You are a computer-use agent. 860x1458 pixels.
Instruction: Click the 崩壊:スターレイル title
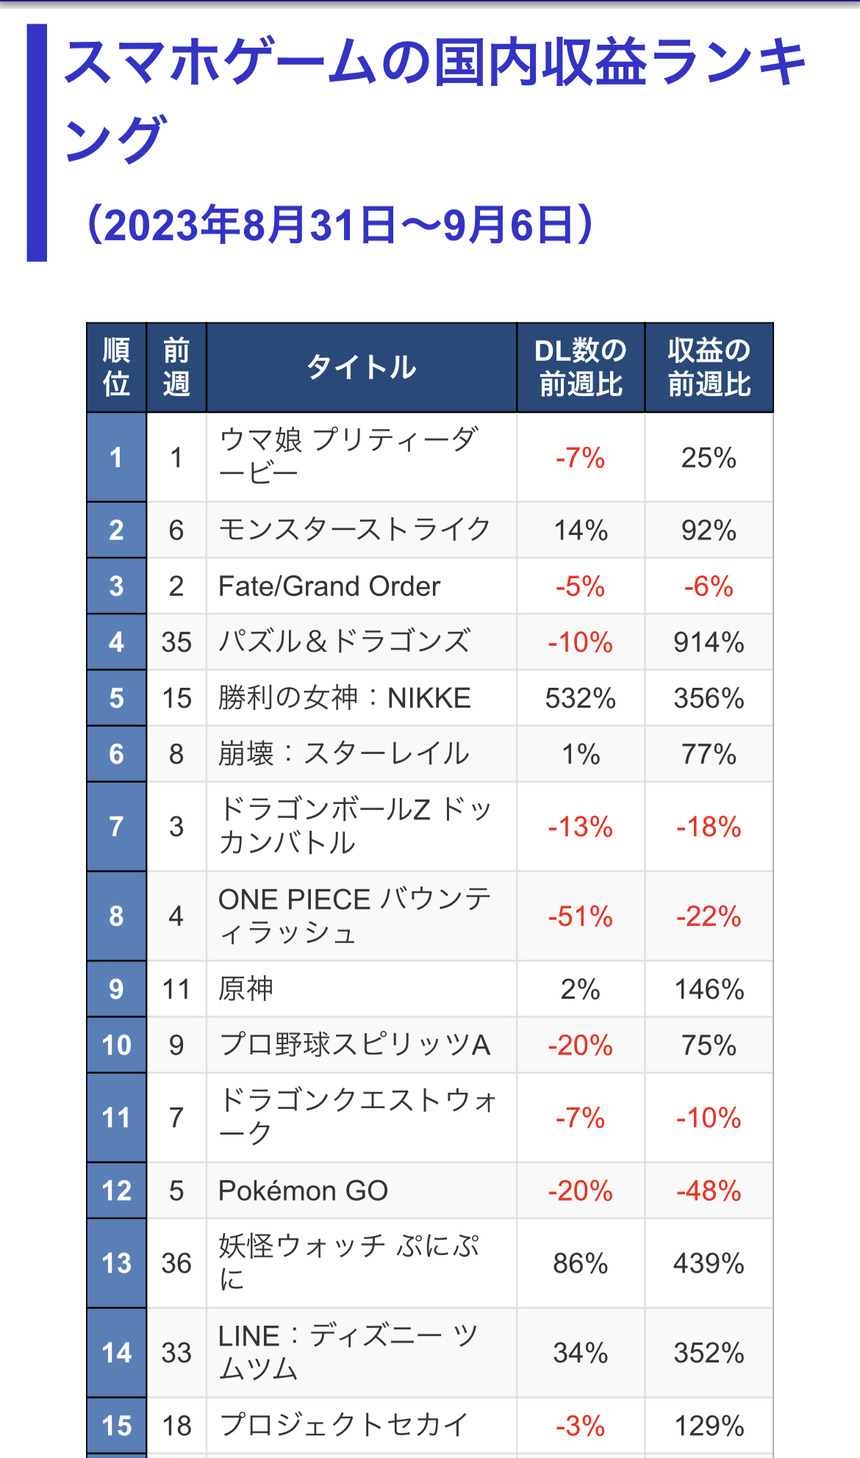343,754
